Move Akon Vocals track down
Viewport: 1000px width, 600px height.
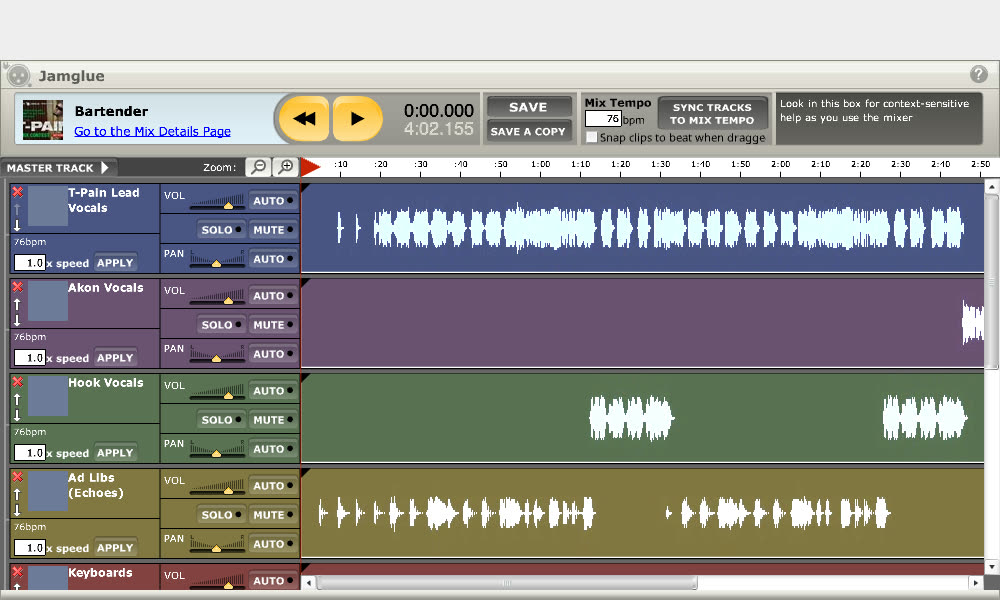(17, 320)
